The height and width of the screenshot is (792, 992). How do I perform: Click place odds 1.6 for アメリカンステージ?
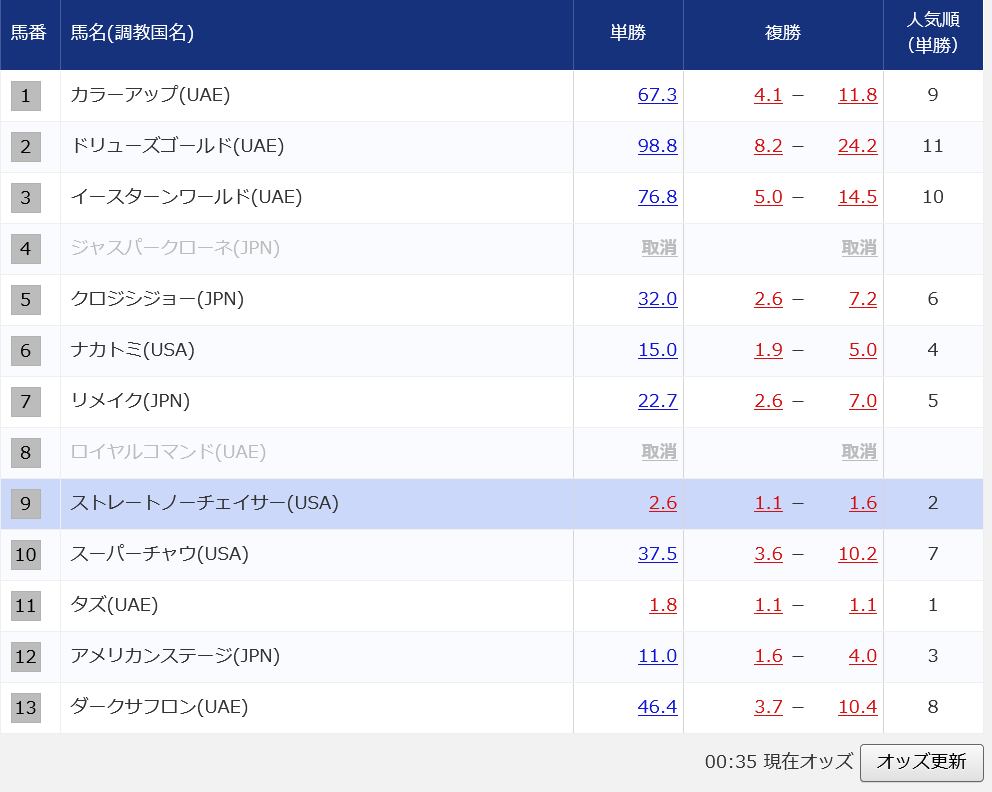coord(768,657)
